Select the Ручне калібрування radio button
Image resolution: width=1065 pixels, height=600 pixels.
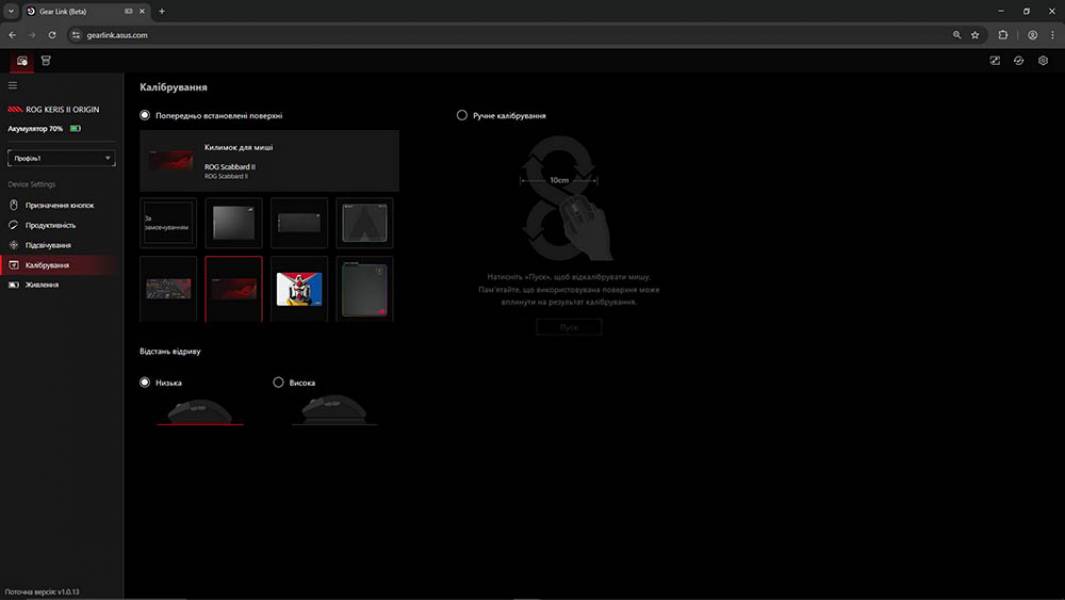[462, 115]
